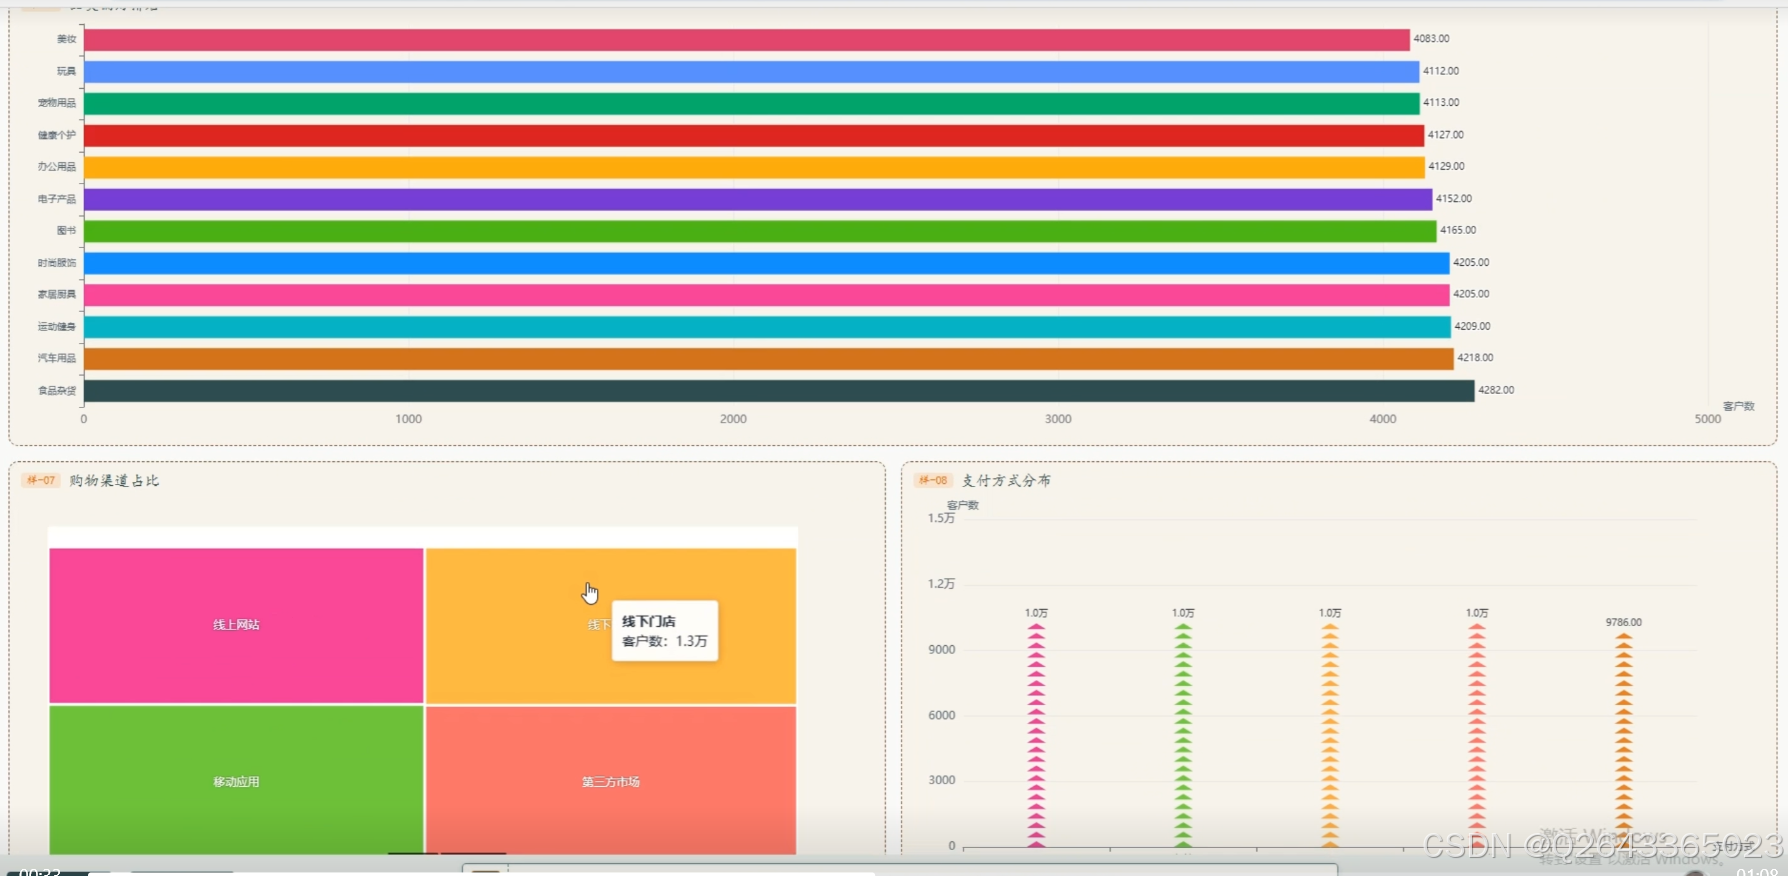Click the 食品杂货 axis label
This screenshot has width=1788, height=876.
(x=57, y=391)
